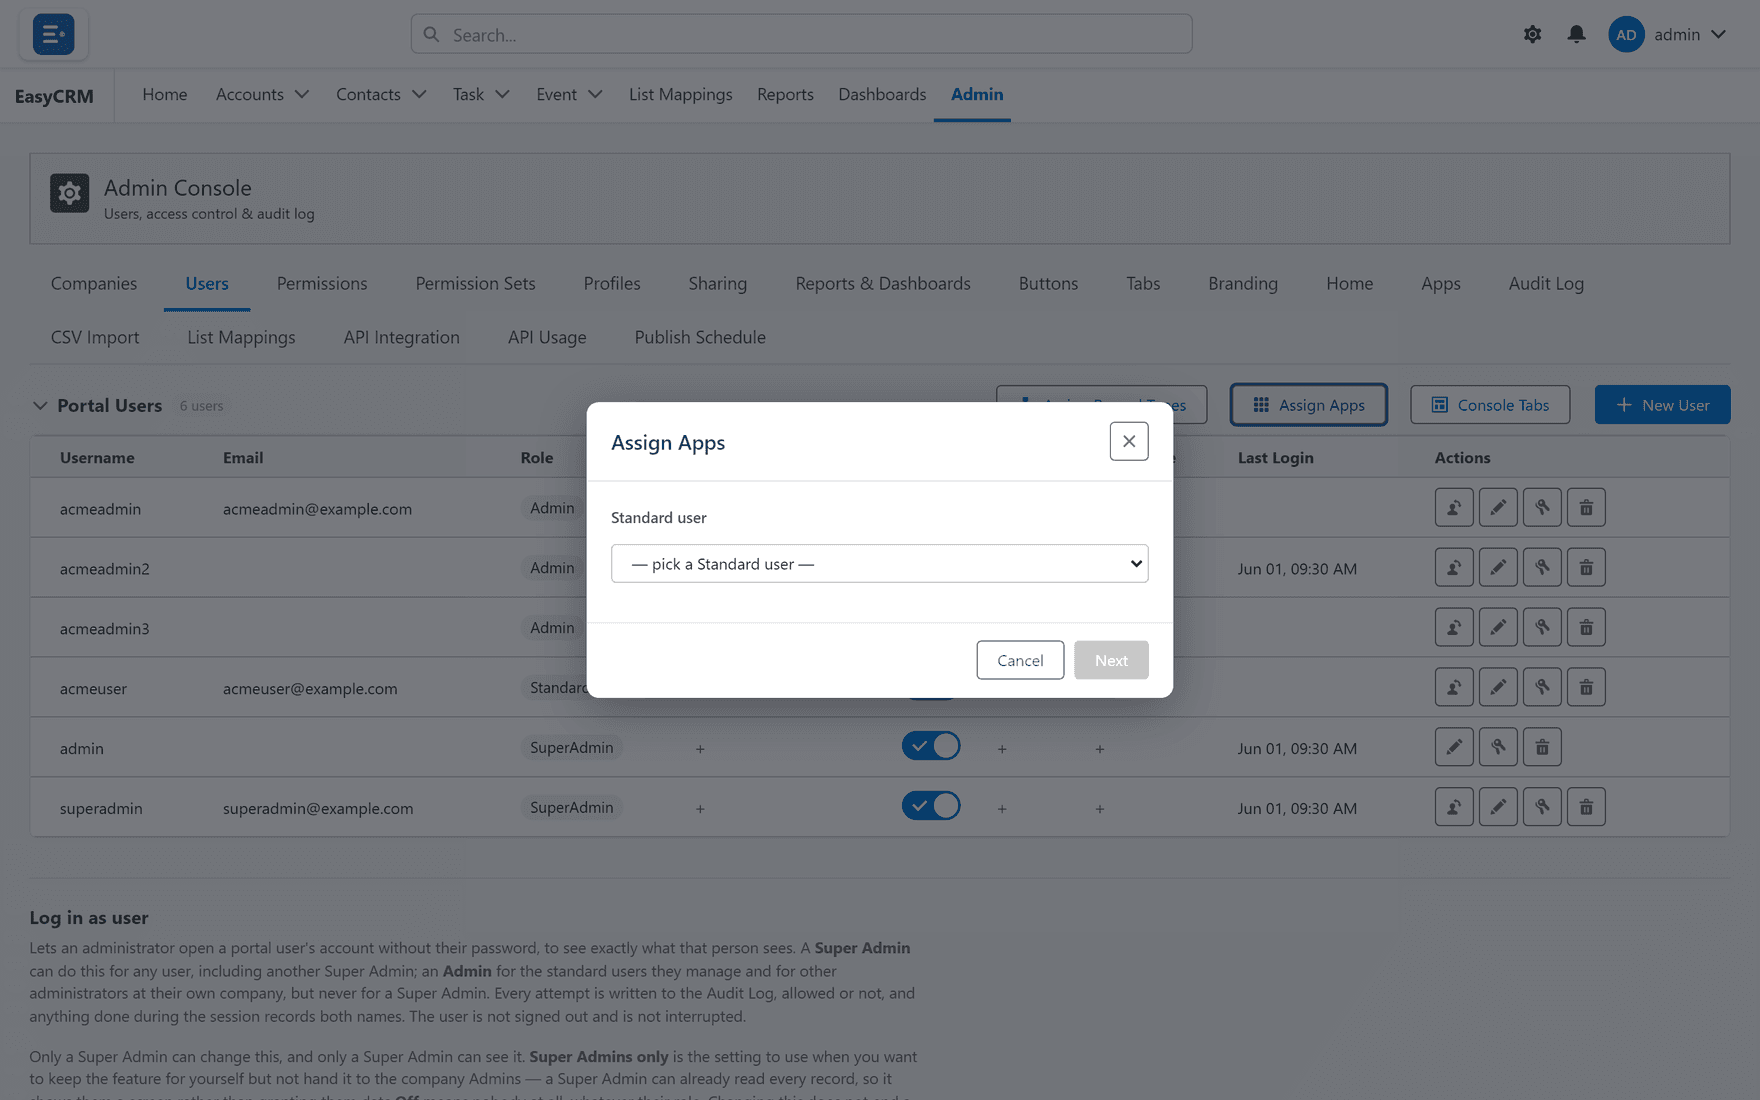1760x1100 pixels.
Task: Open the Profiles tab
Action: (612, 283)
